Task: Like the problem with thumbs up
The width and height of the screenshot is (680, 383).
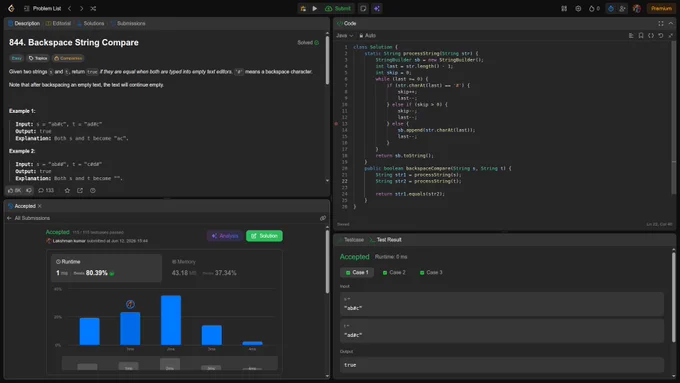Action: point(14,190)
